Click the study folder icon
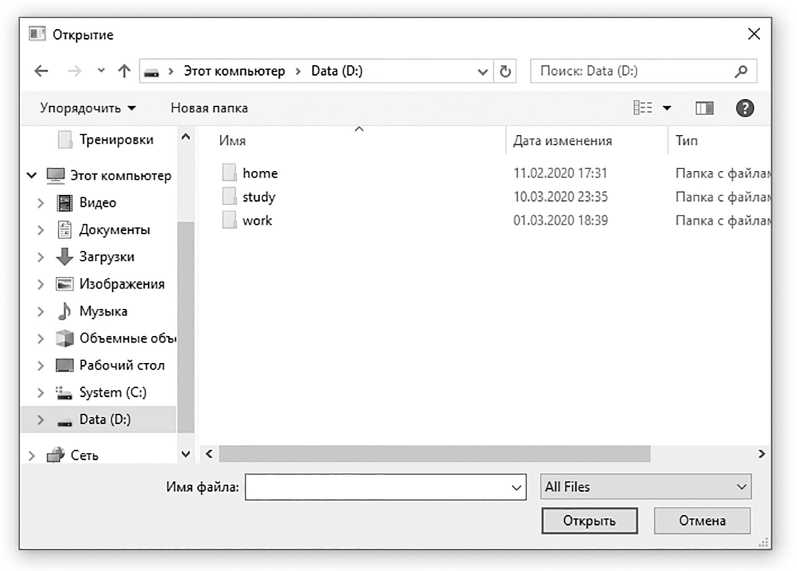 (229, 196)
